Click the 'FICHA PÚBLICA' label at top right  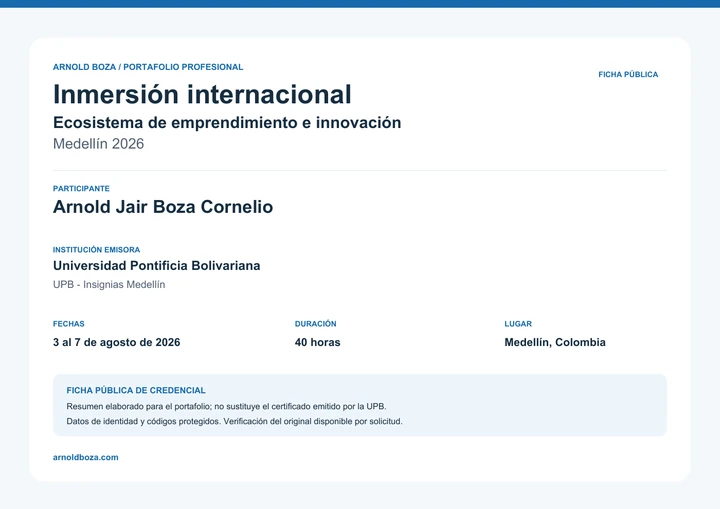click(628, 74)
